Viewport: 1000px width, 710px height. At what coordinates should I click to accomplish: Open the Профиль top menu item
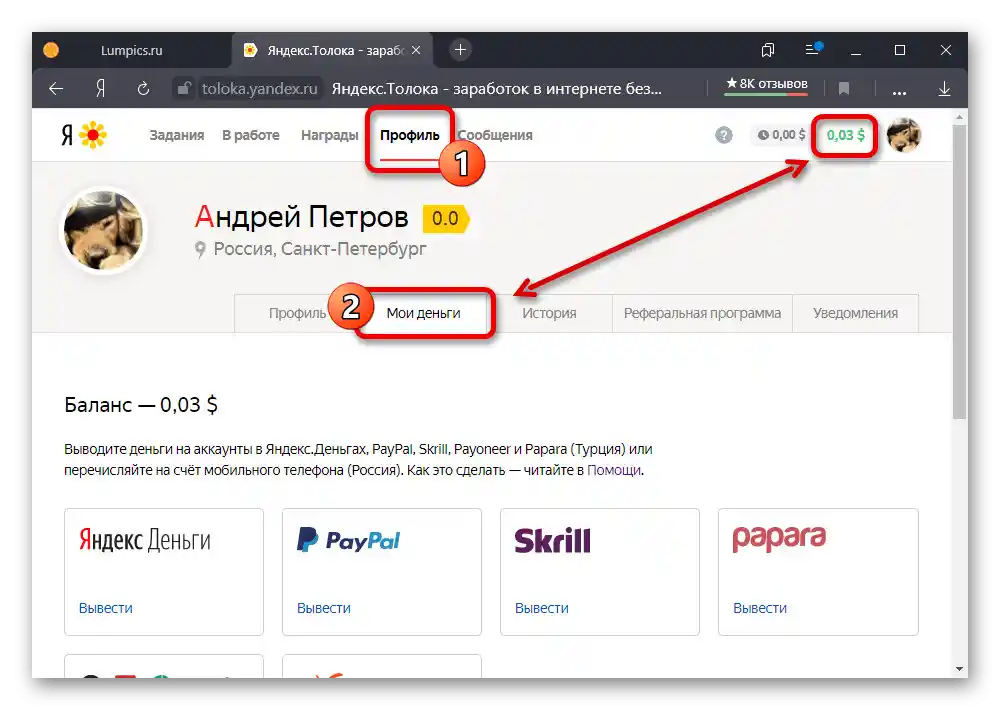(x=409, y=135)
